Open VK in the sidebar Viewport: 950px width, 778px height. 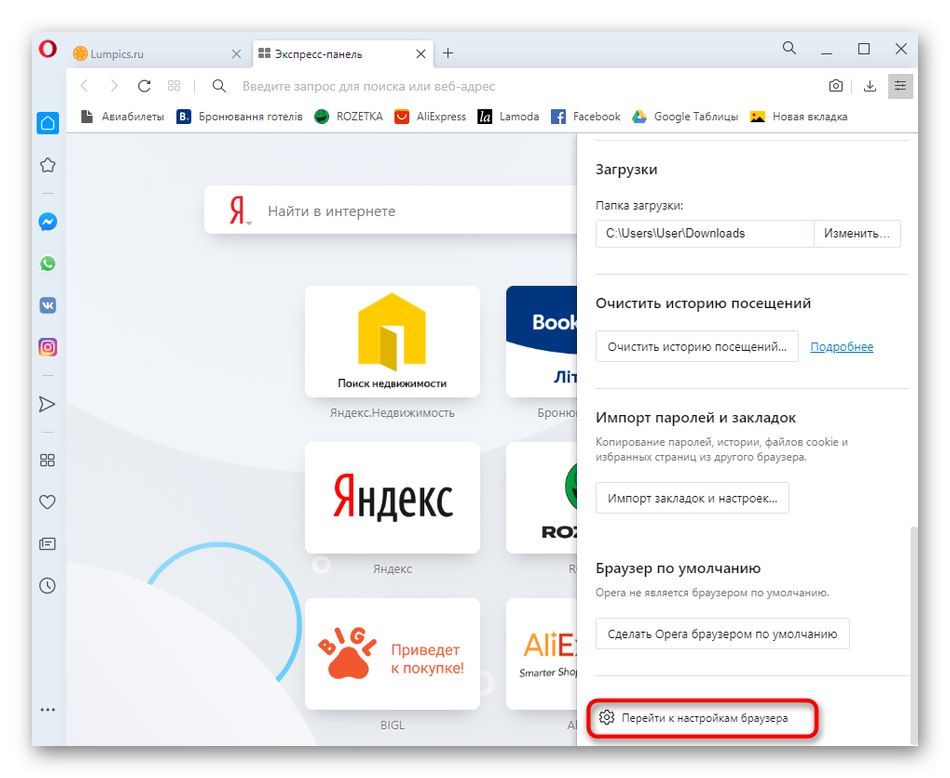[48, 305]
